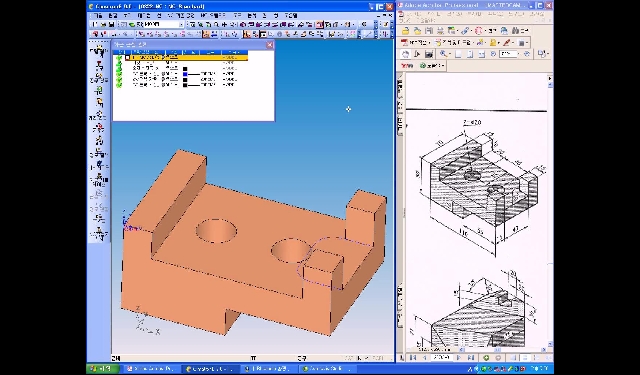Select the Snapshot camera tool in Acrobat
This screenshot has height=375, width=640.
coord(429,54)
